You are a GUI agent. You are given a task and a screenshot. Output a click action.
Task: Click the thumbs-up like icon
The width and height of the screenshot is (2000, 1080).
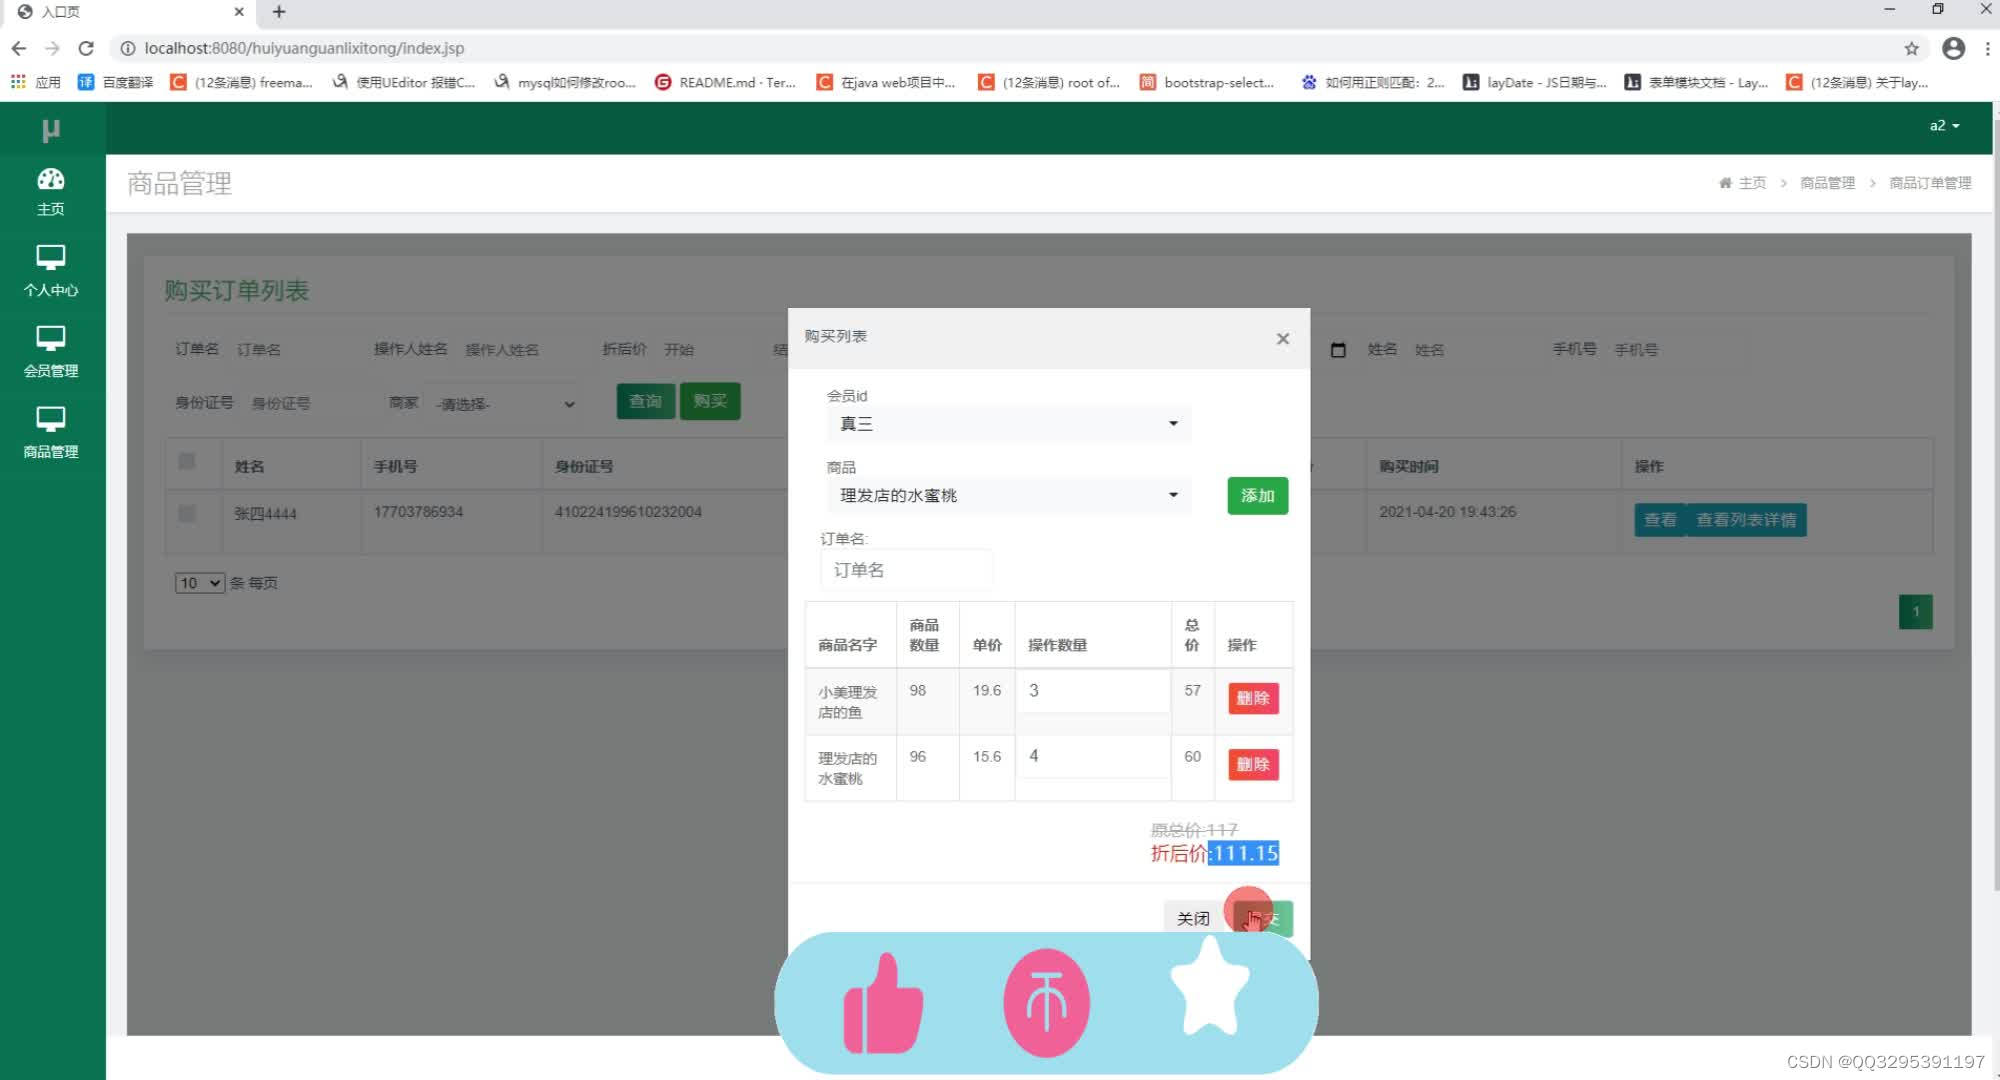click(883, 1003)
